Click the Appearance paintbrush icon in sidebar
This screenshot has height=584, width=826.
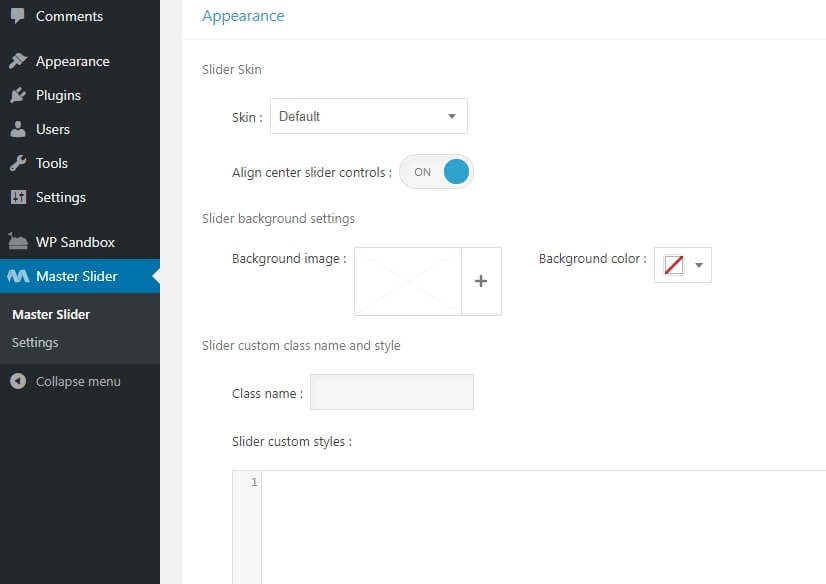coord(18,61)
